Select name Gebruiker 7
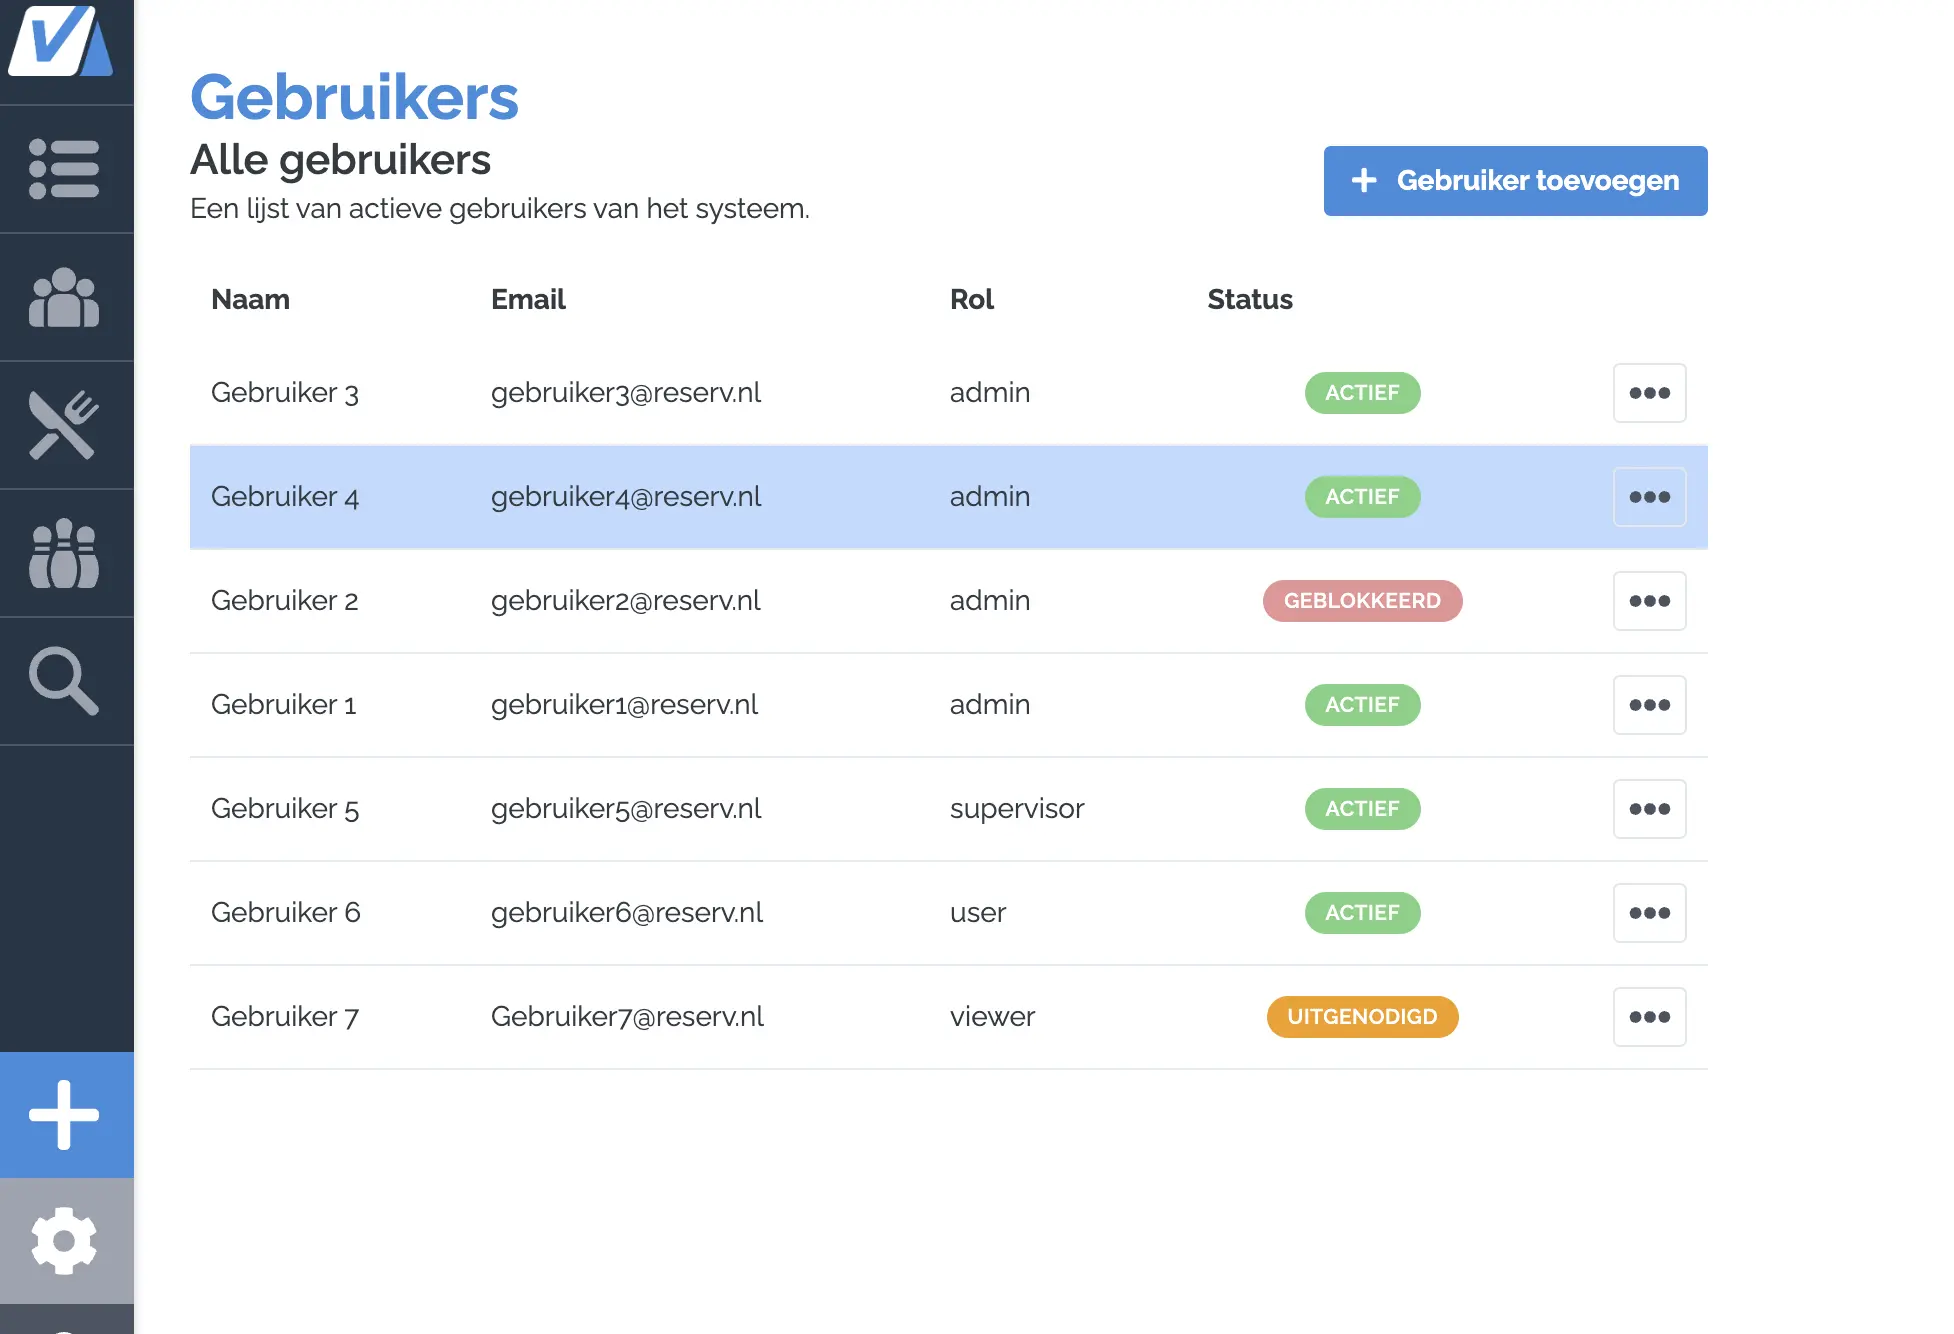This screenshot has width=1954, height=1334. [x=285, y=1017]
